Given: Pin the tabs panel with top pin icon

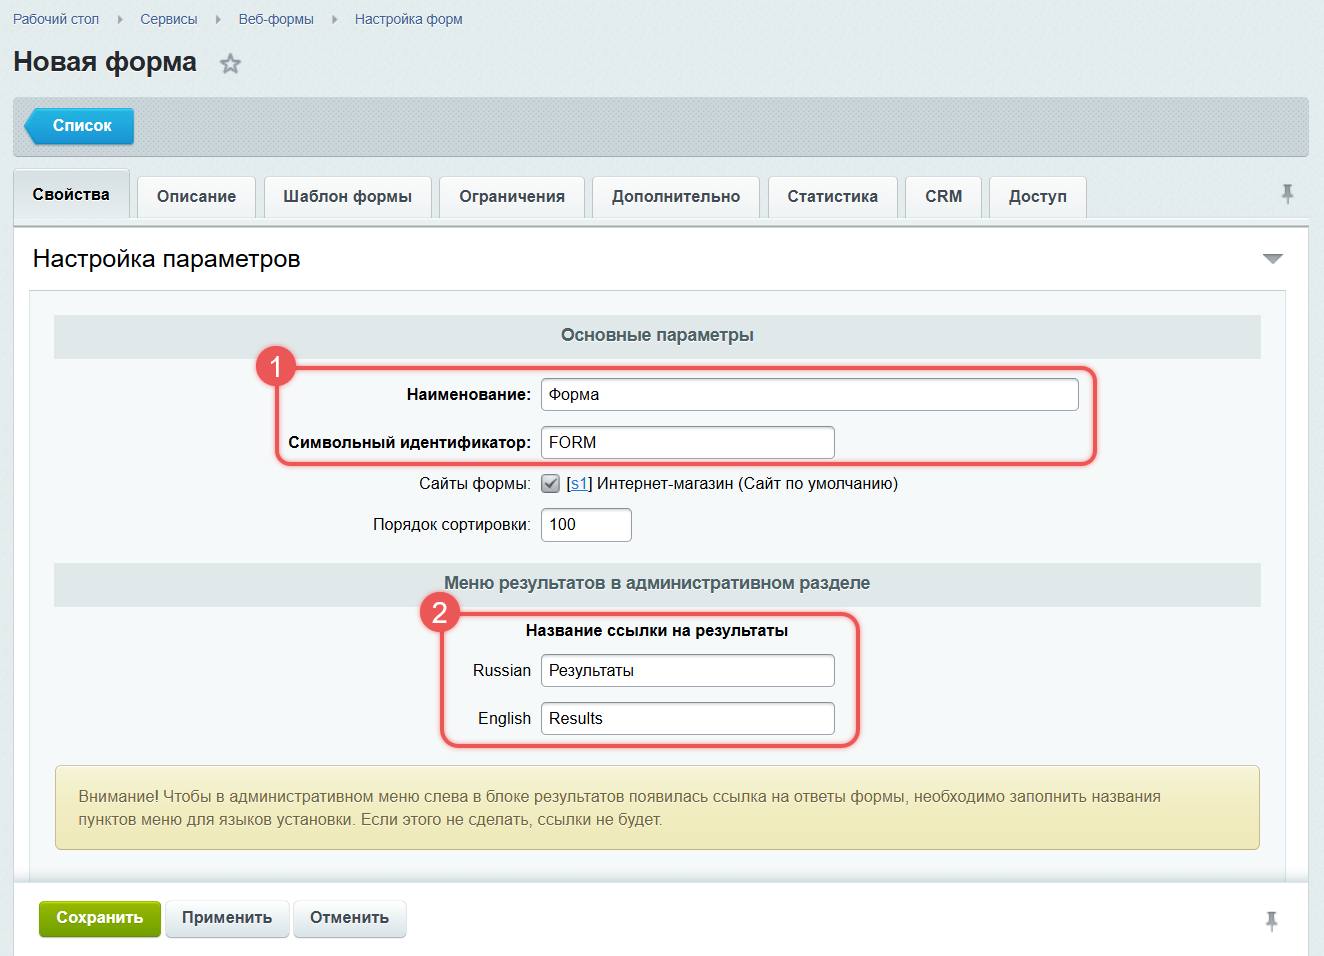Looking at the screenshot, I should coord(1287,194).
